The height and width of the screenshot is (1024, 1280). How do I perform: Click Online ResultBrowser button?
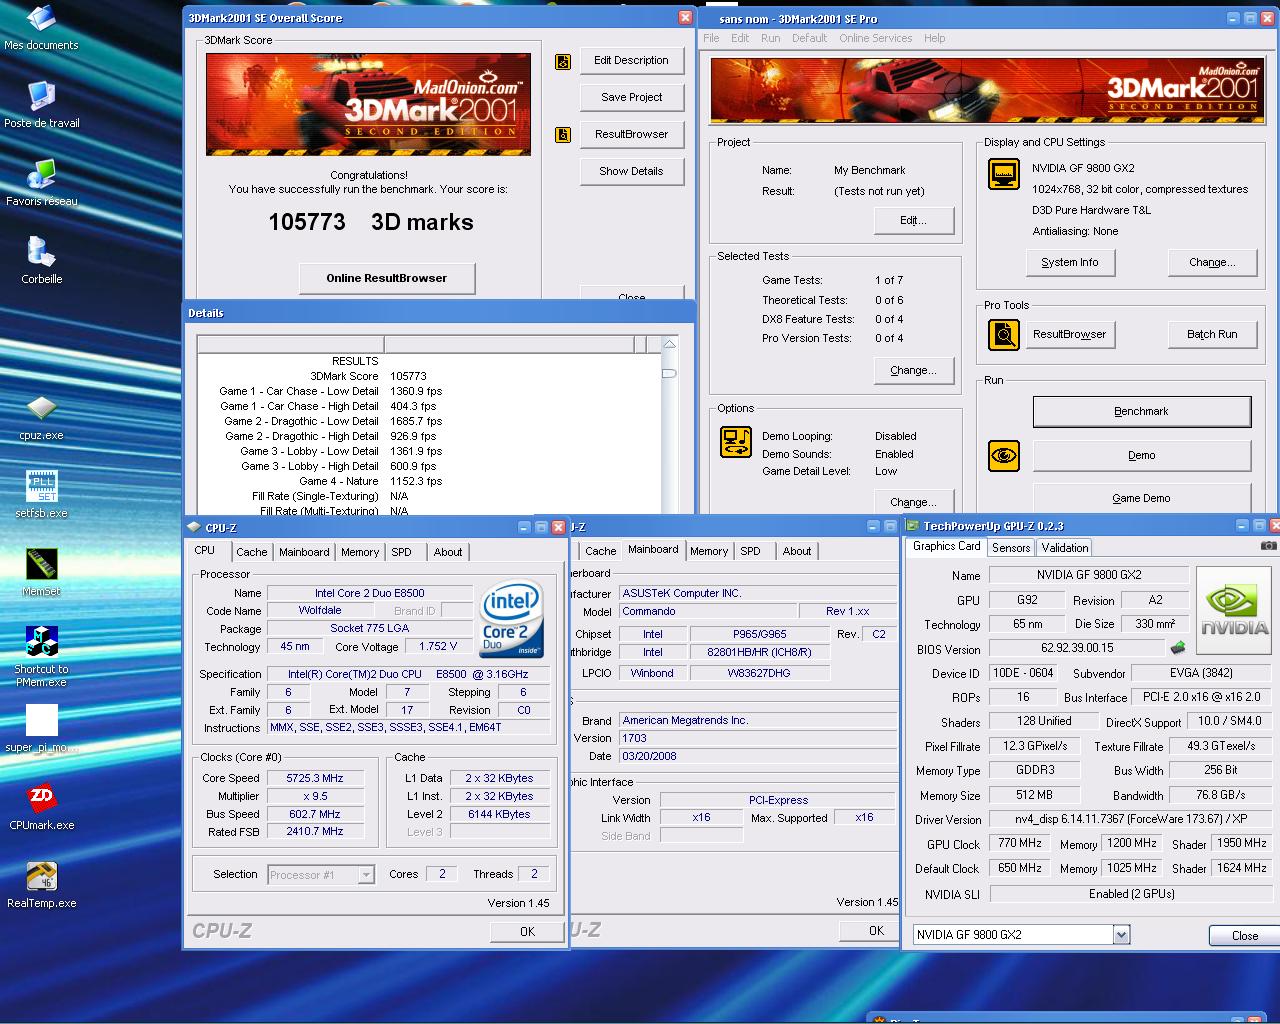(387, 278)
